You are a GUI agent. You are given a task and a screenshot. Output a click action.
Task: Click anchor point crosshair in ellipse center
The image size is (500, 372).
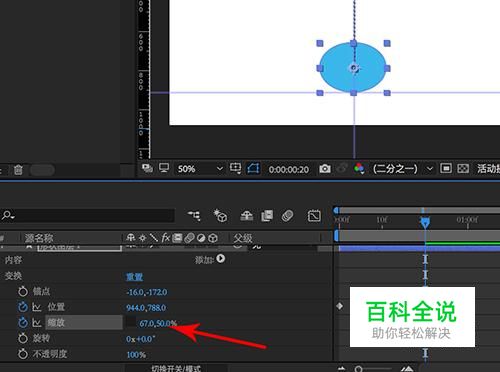(354, 68)
